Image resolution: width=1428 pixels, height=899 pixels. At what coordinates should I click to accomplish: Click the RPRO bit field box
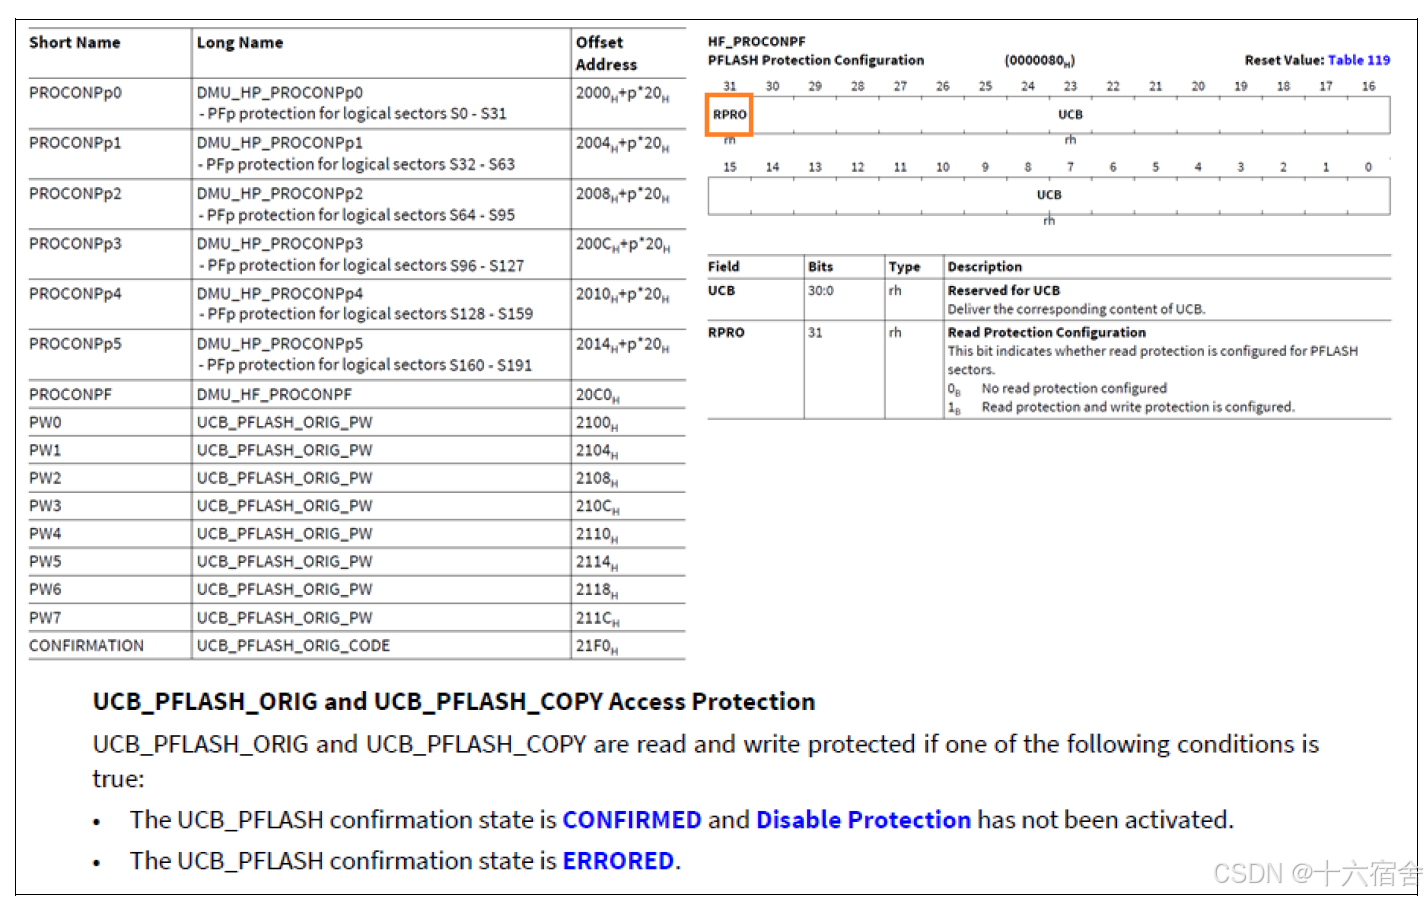tap(729, 115)
